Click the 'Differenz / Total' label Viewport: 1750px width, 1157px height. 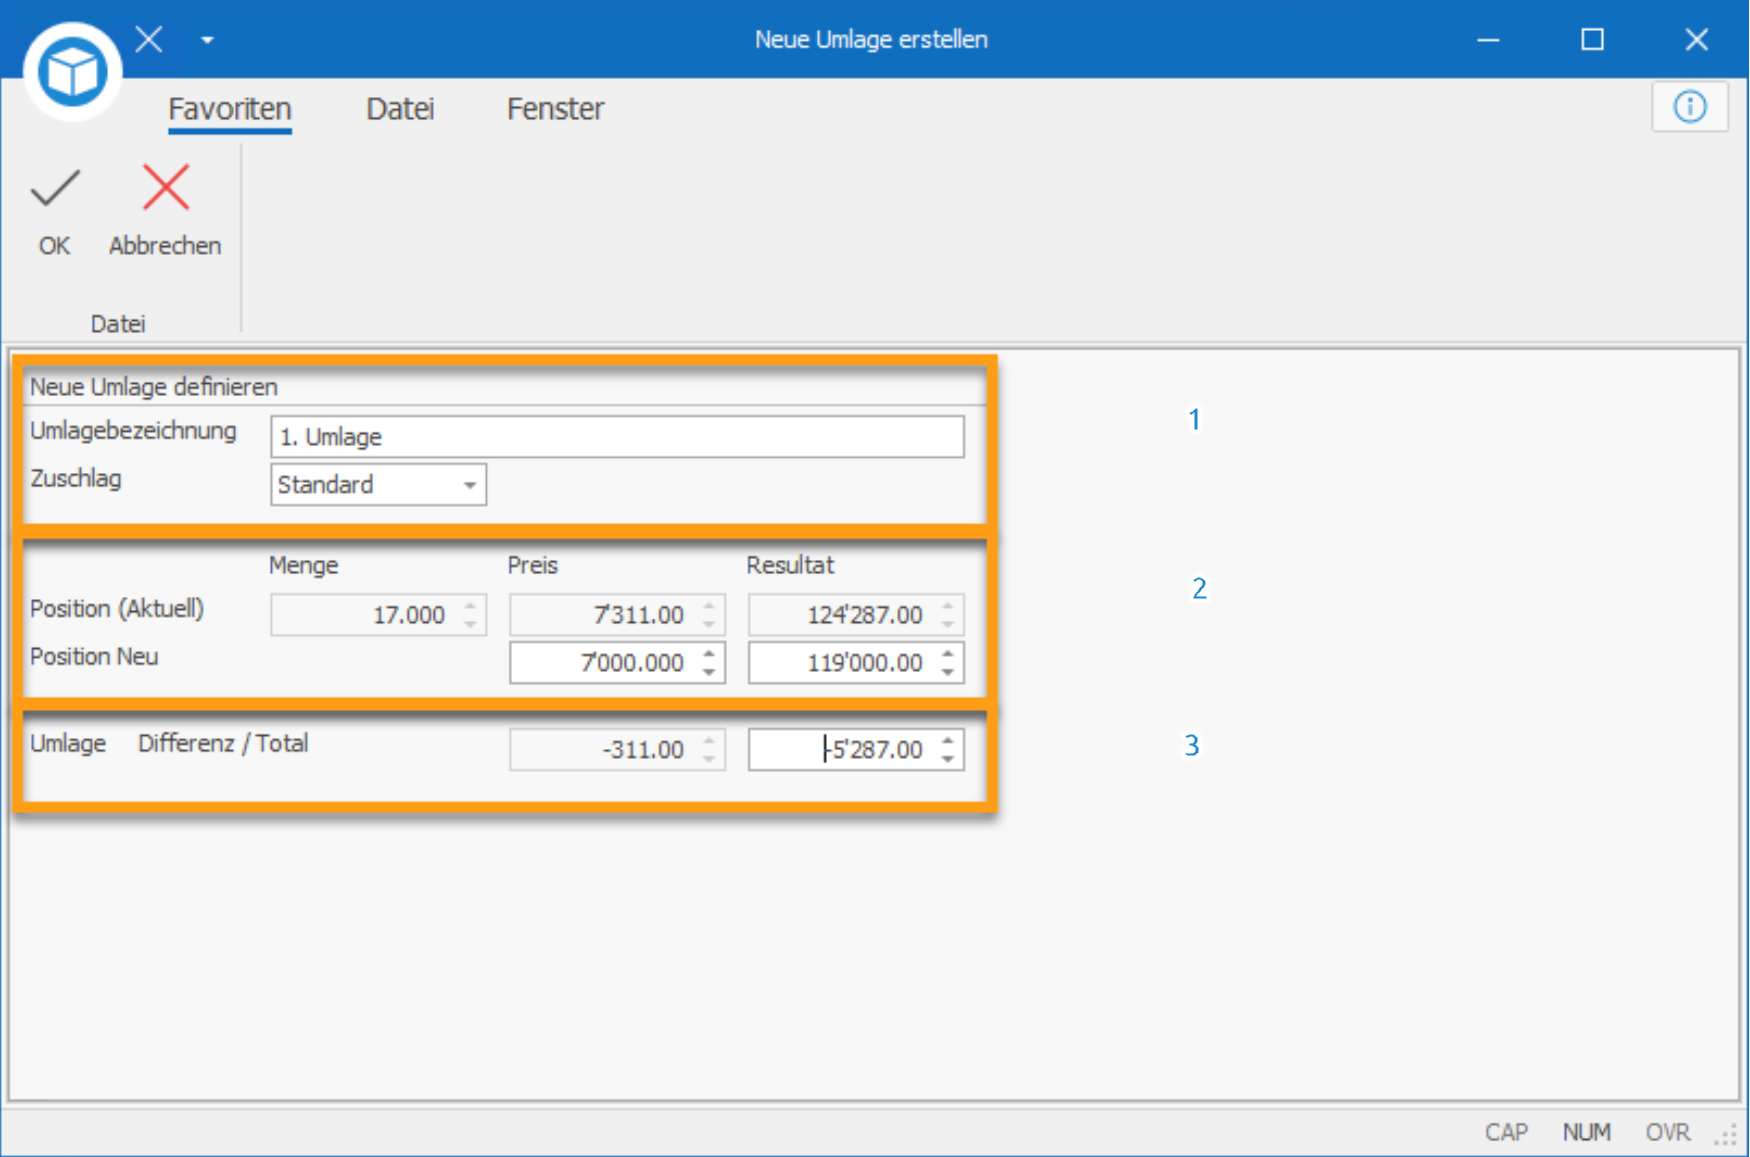[x=223, y=744]
